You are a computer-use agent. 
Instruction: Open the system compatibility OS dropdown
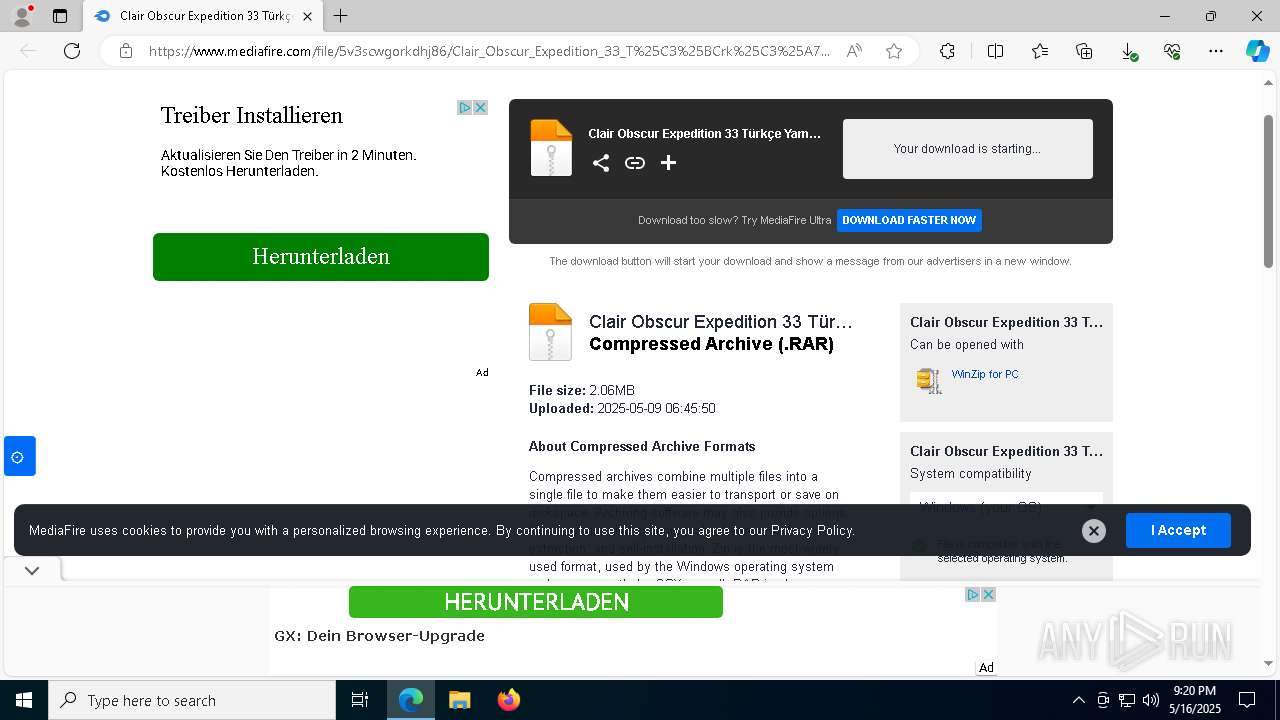(x=1006, y=507)
